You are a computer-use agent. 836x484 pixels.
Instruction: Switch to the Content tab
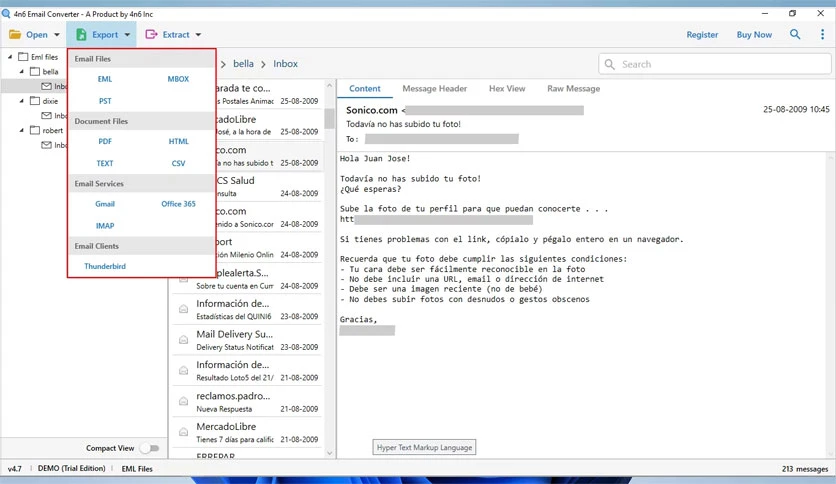(x=365, y=88)
